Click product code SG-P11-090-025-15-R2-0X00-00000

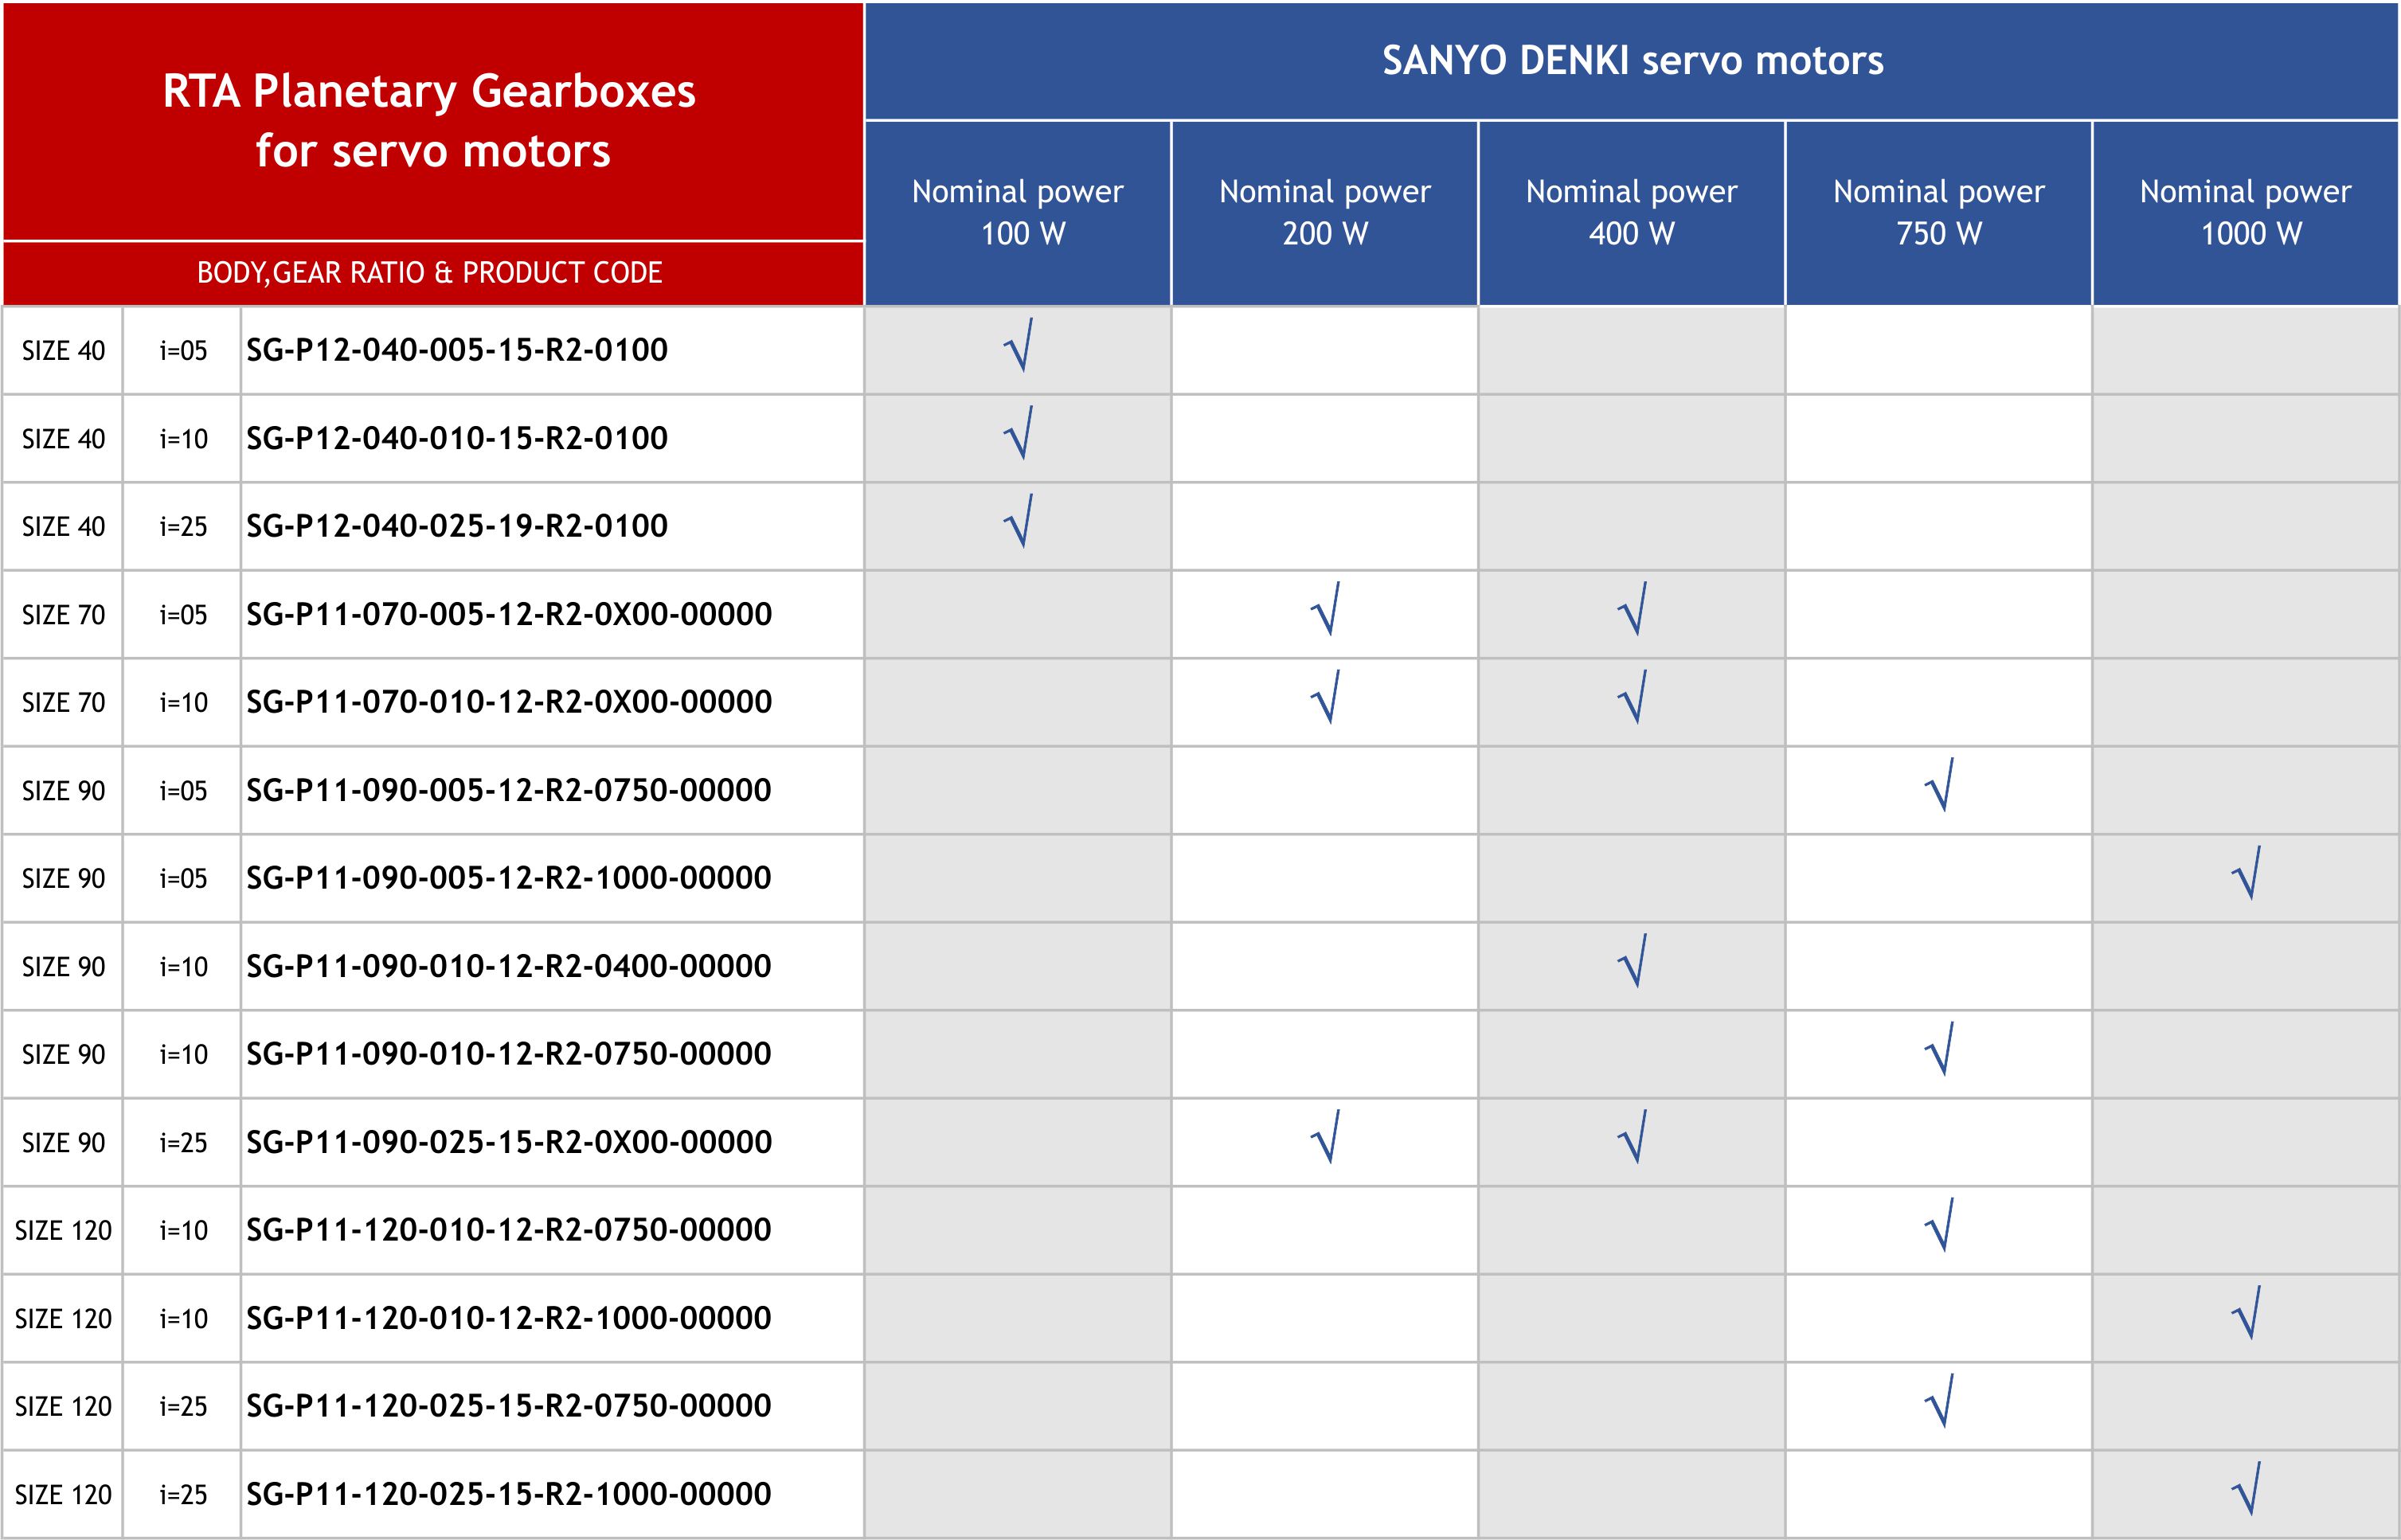[509, 1142]
